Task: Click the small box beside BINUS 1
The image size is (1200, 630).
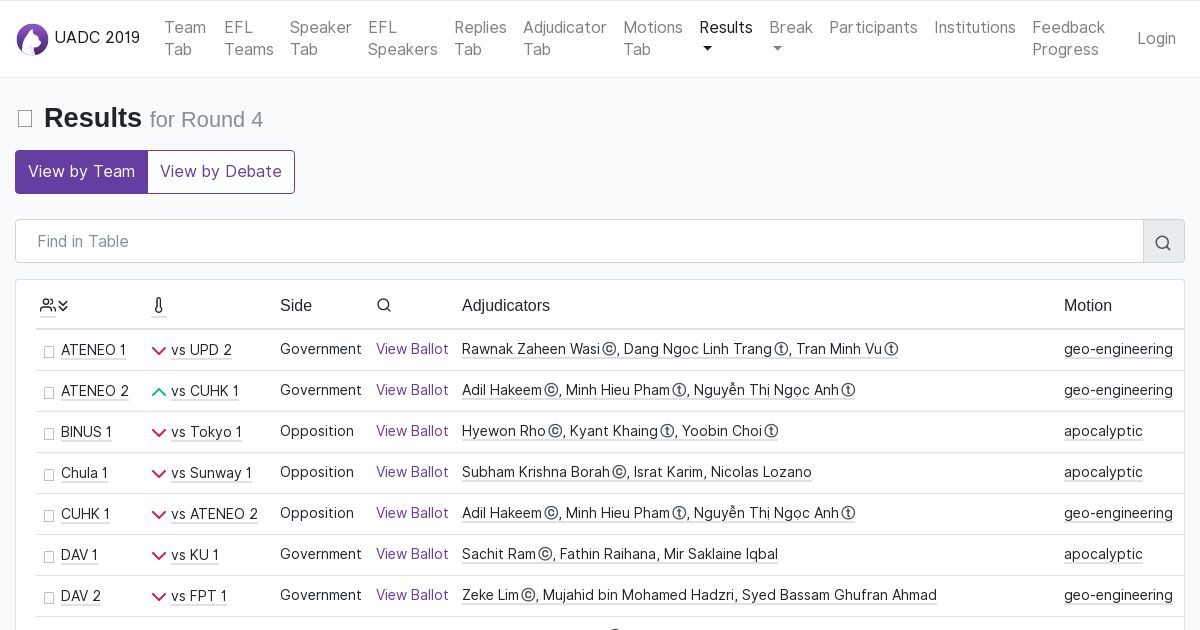Action: click(48, 434)
